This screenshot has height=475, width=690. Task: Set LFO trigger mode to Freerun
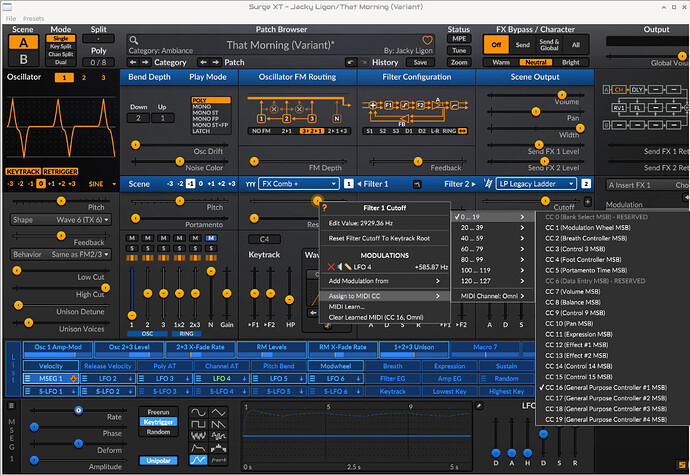point(158,412)
